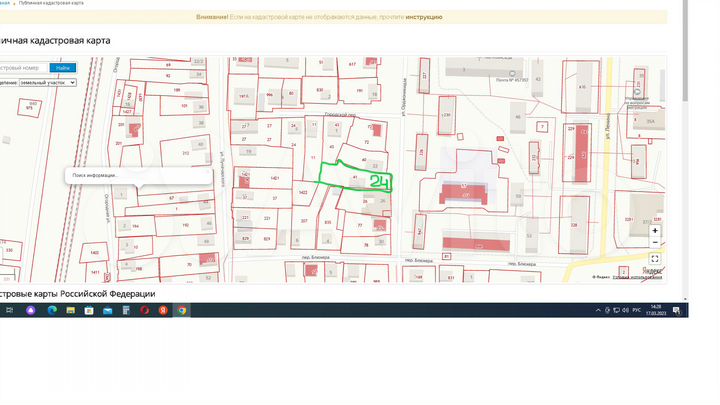The height and width of the screenshot is (405, 720).
Task: Zoom in the map with plus button
Action: click(655, 230)
